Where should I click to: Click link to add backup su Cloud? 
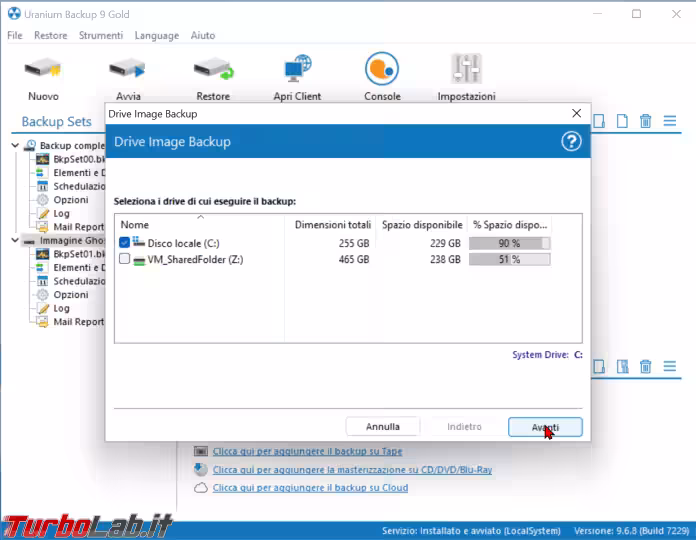click(x=310, y=488)
